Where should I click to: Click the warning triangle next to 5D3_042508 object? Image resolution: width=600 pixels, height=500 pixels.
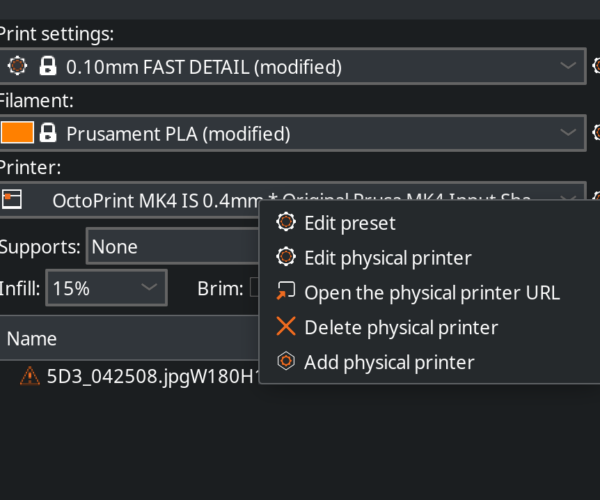click(29, 376)
